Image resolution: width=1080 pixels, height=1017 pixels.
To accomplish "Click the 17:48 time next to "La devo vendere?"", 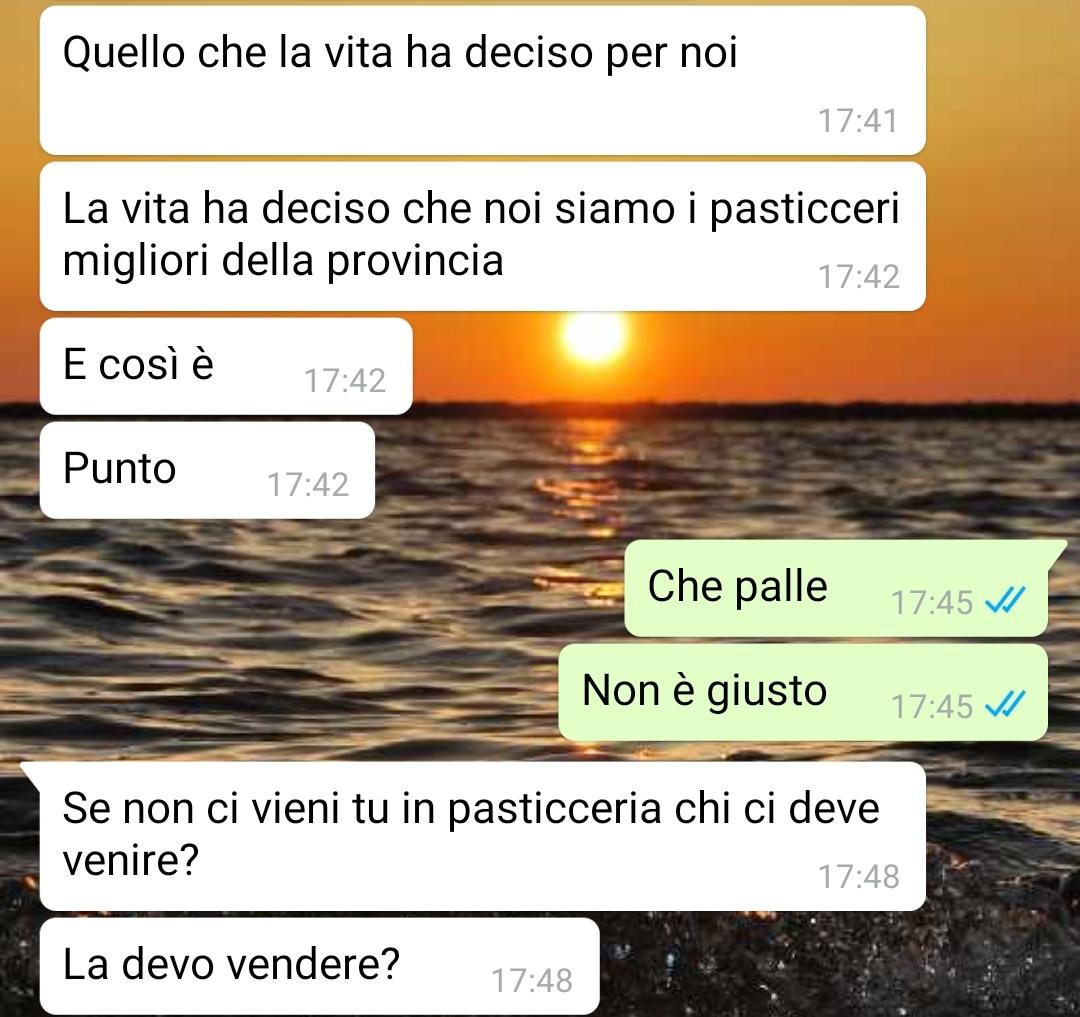I will tap(532, 981).
